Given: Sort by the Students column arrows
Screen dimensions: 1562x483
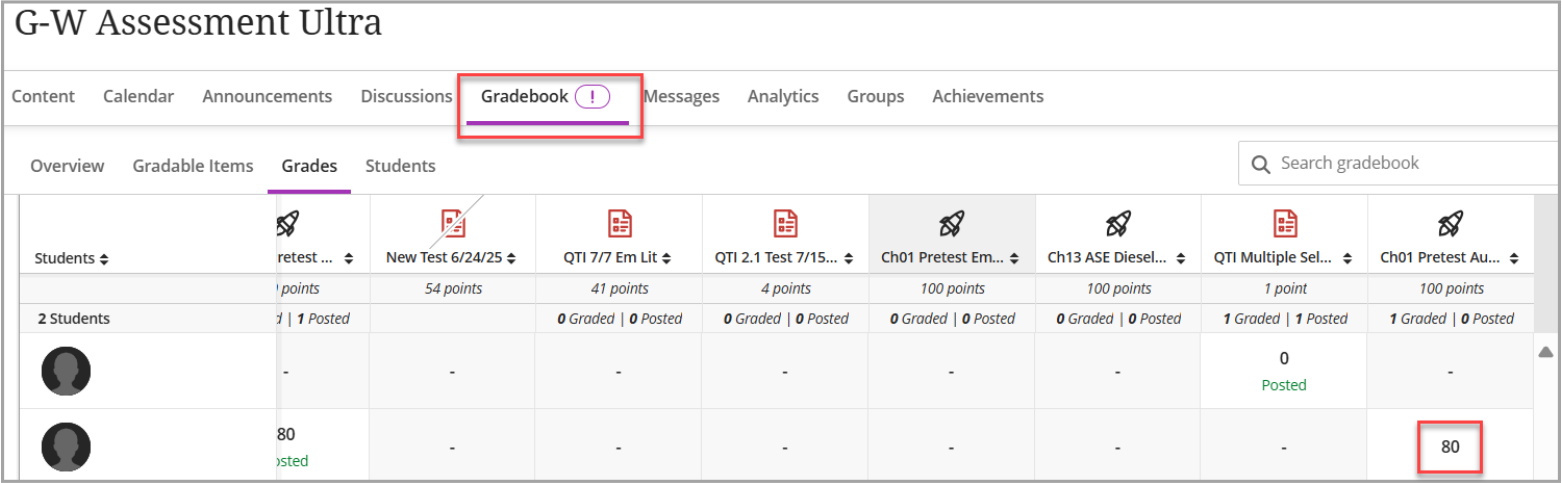Looking at the screenshot, I should (x=104, y=259).
